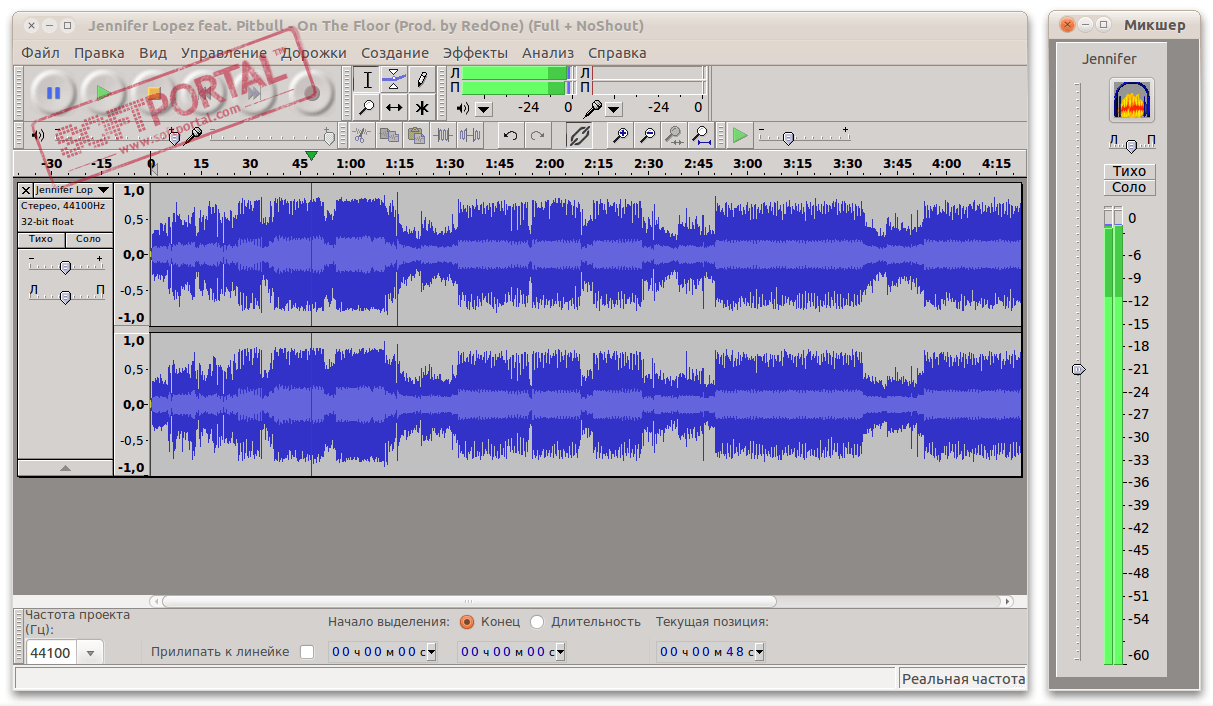1213x706 pixels.
Task: Close the Jennifer Lop track with X
Action: (26, 190)
